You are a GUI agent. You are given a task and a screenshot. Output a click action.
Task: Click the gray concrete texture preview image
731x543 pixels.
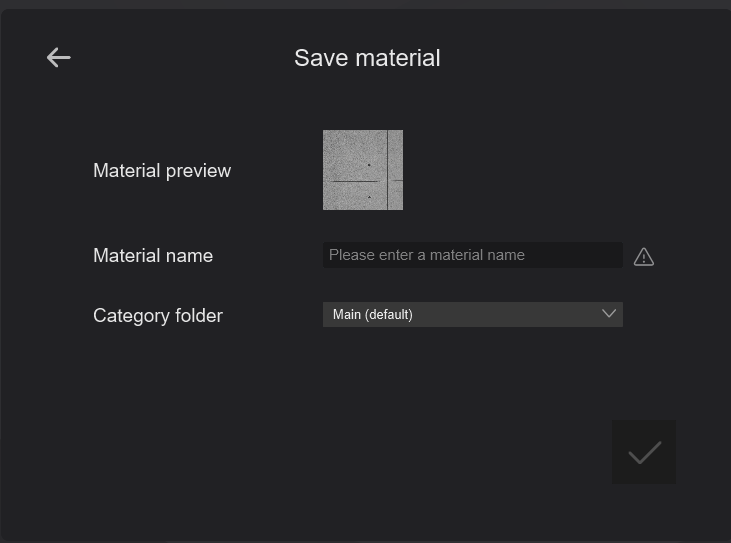[x=362, y=170]
